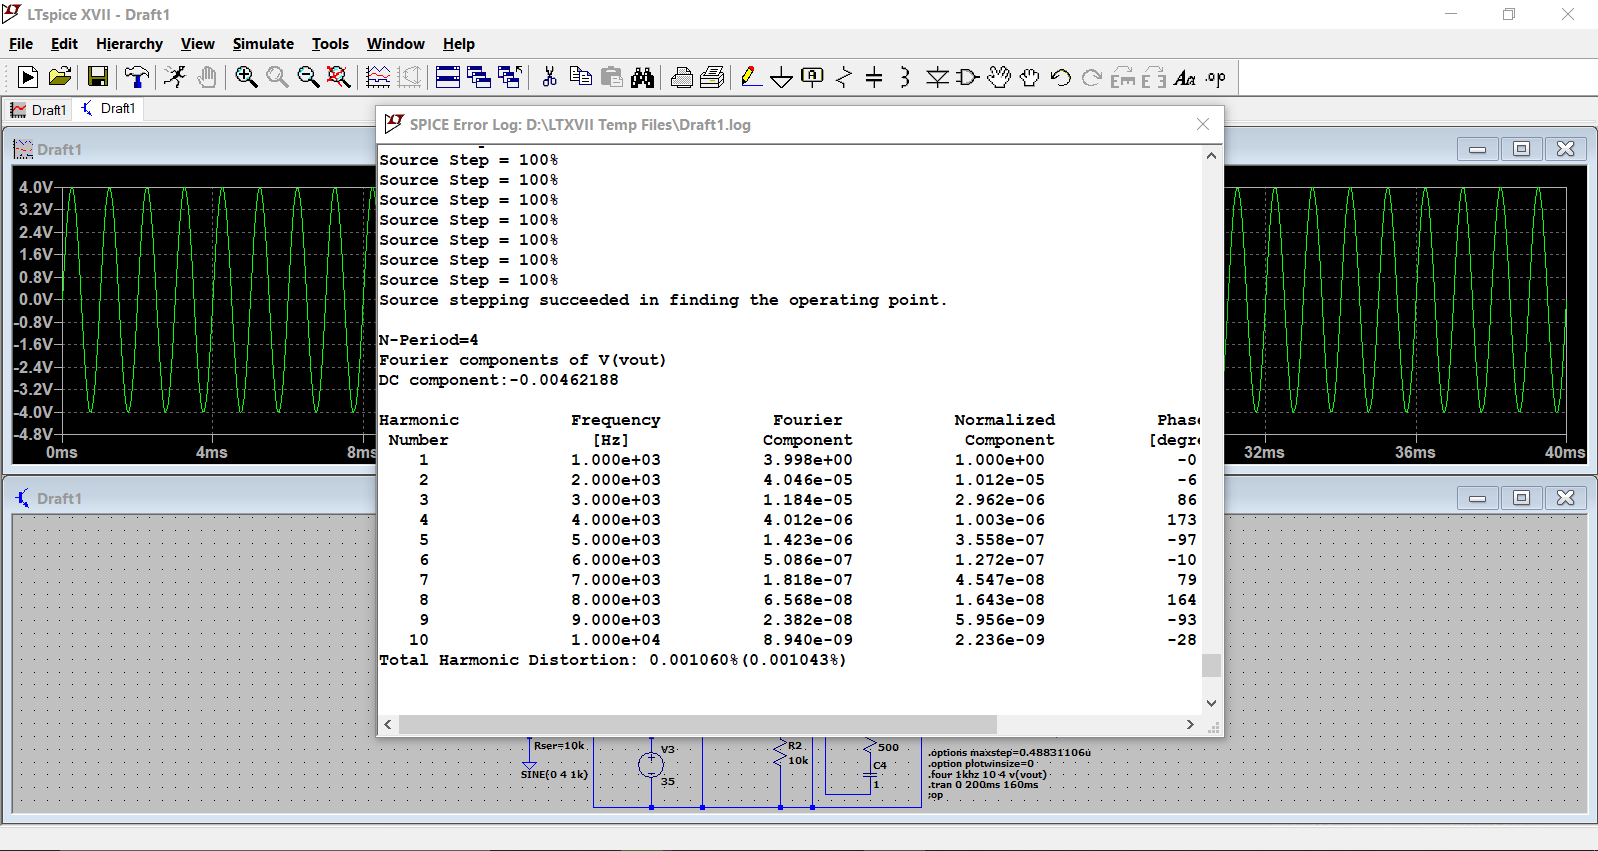Cascade the windows using the toolbar icon
Screen dimensions: 1598x851
(479, 77)
